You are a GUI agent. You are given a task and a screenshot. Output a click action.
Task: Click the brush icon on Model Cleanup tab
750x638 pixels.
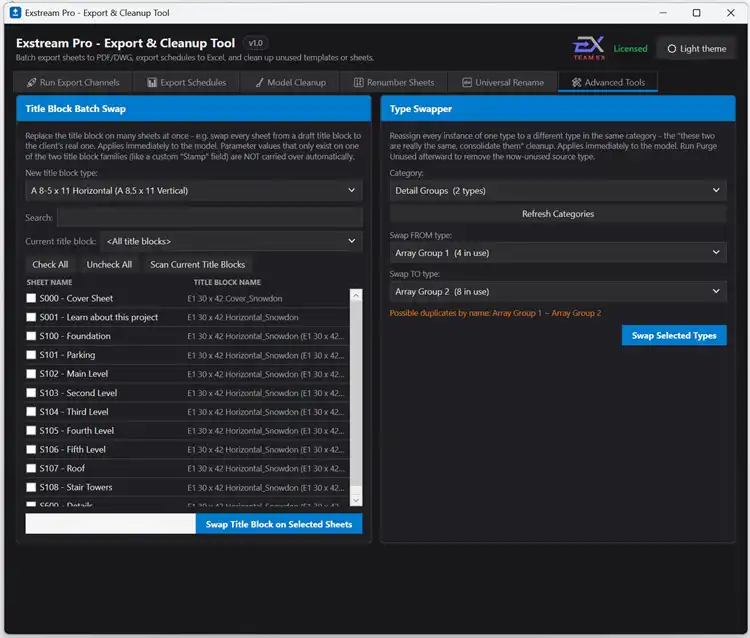tap(259, 83)
